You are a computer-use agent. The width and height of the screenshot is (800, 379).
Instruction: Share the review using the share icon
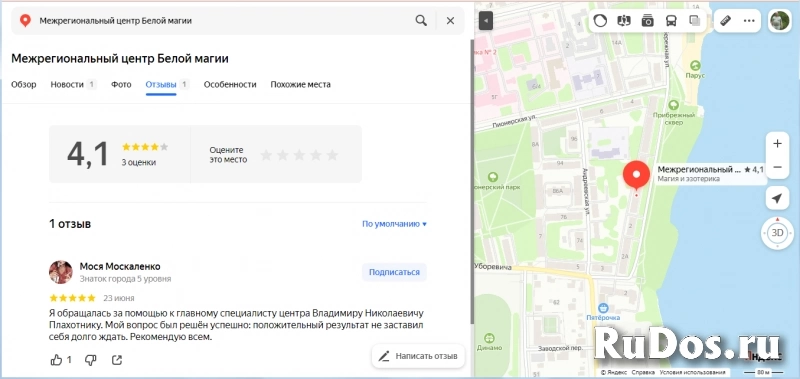[x=117, y=360]
